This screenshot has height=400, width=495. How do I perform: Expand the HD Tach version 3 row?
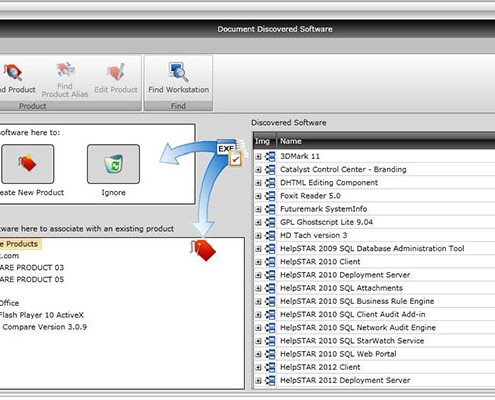click(x=258, y=235)
